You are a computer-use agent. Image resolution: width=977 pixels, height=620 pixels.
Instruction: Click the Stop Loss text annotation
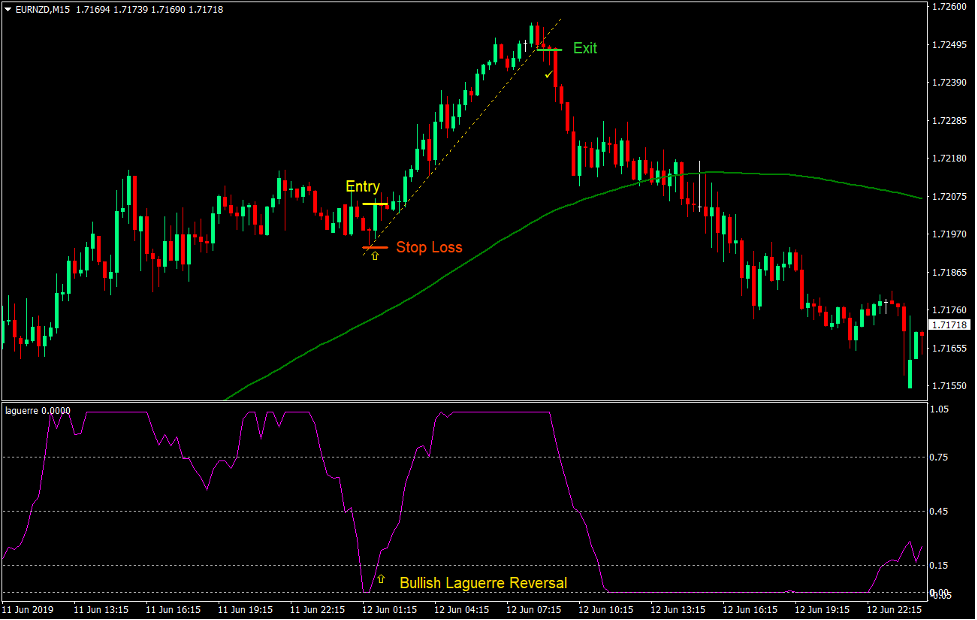[x=430, y=247]
